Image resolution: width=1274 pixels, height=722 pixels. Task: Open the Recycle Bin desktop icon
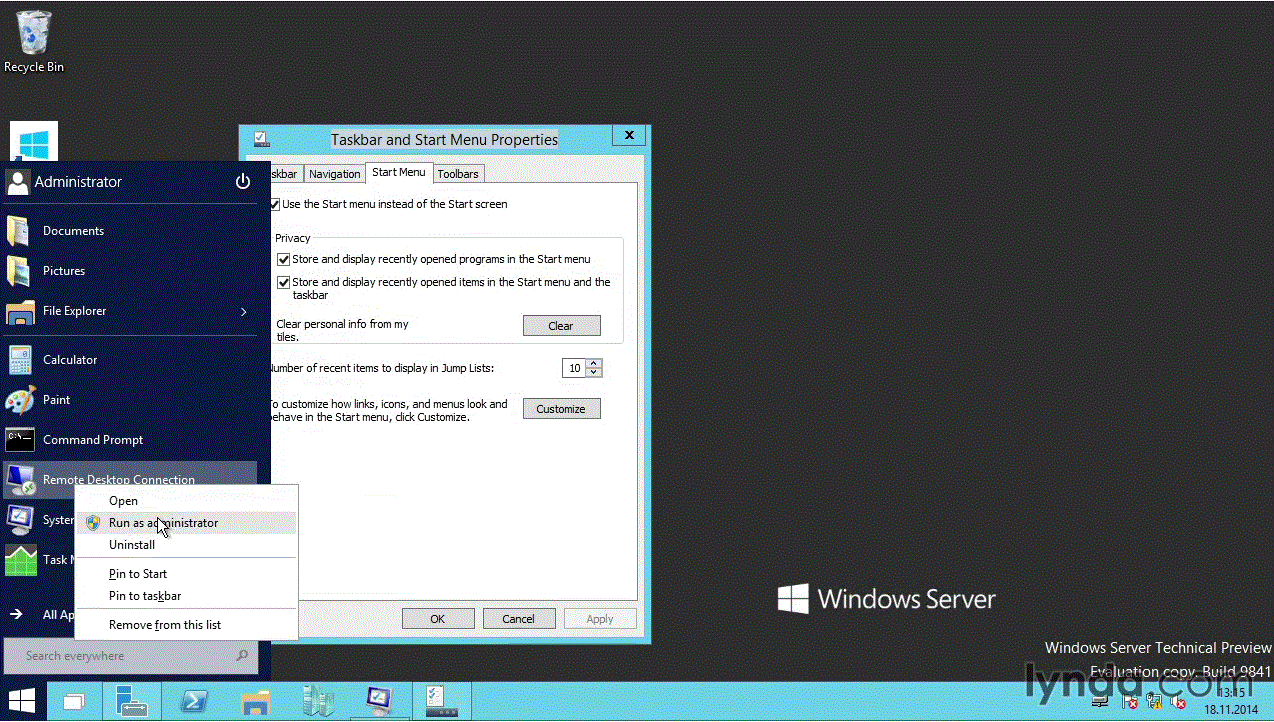33,40
